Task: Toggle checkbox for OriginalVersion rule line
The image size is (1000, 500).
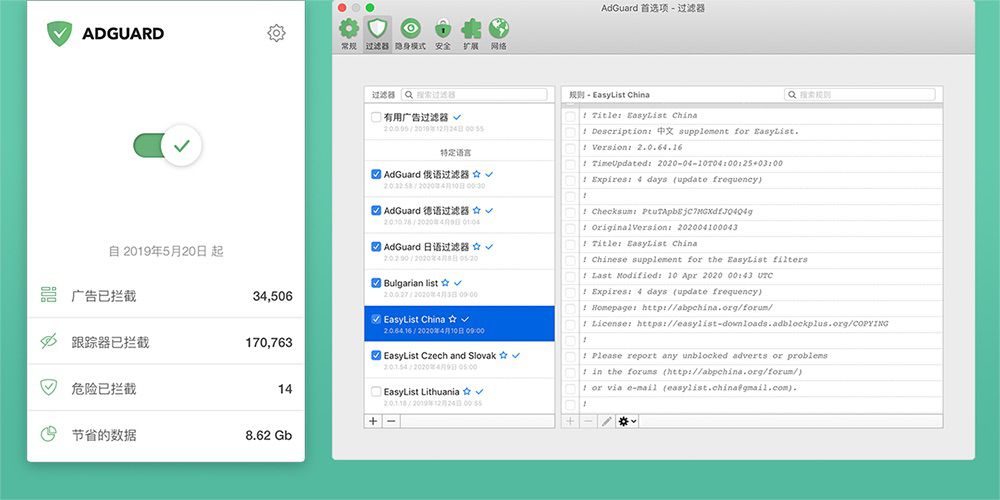Action: coord(570,228)
